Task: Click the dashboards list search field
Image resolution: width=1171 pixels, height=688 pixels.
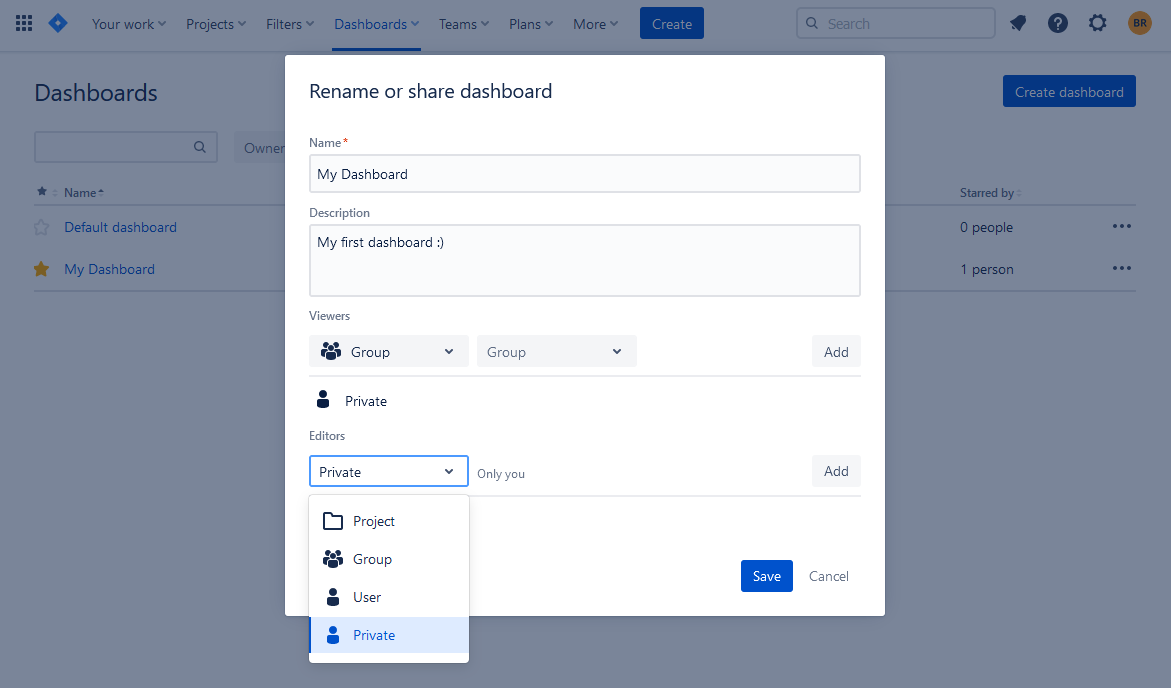Action: [x=125, y=147]
